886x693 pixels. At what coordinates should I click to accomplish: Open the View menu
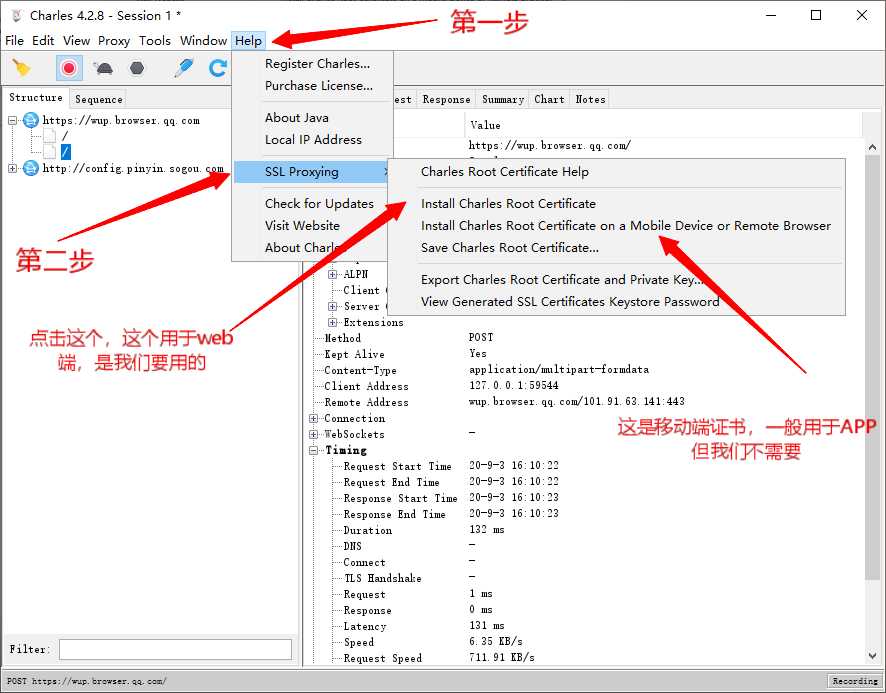[x=76, y=40]
